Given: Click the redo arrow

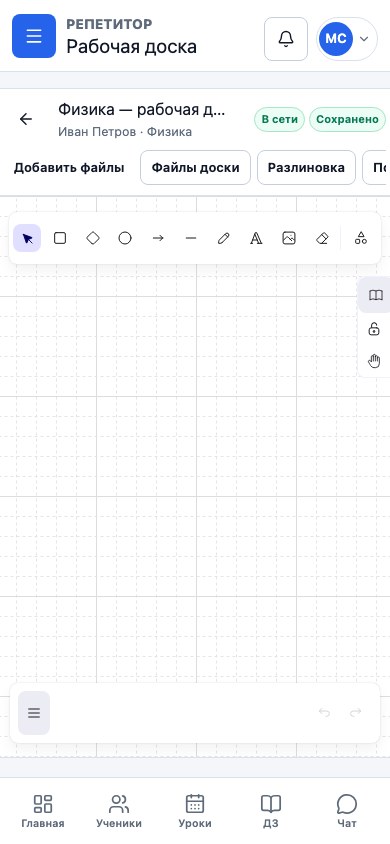Looking at the screenshot, I should tap(356, 713).
